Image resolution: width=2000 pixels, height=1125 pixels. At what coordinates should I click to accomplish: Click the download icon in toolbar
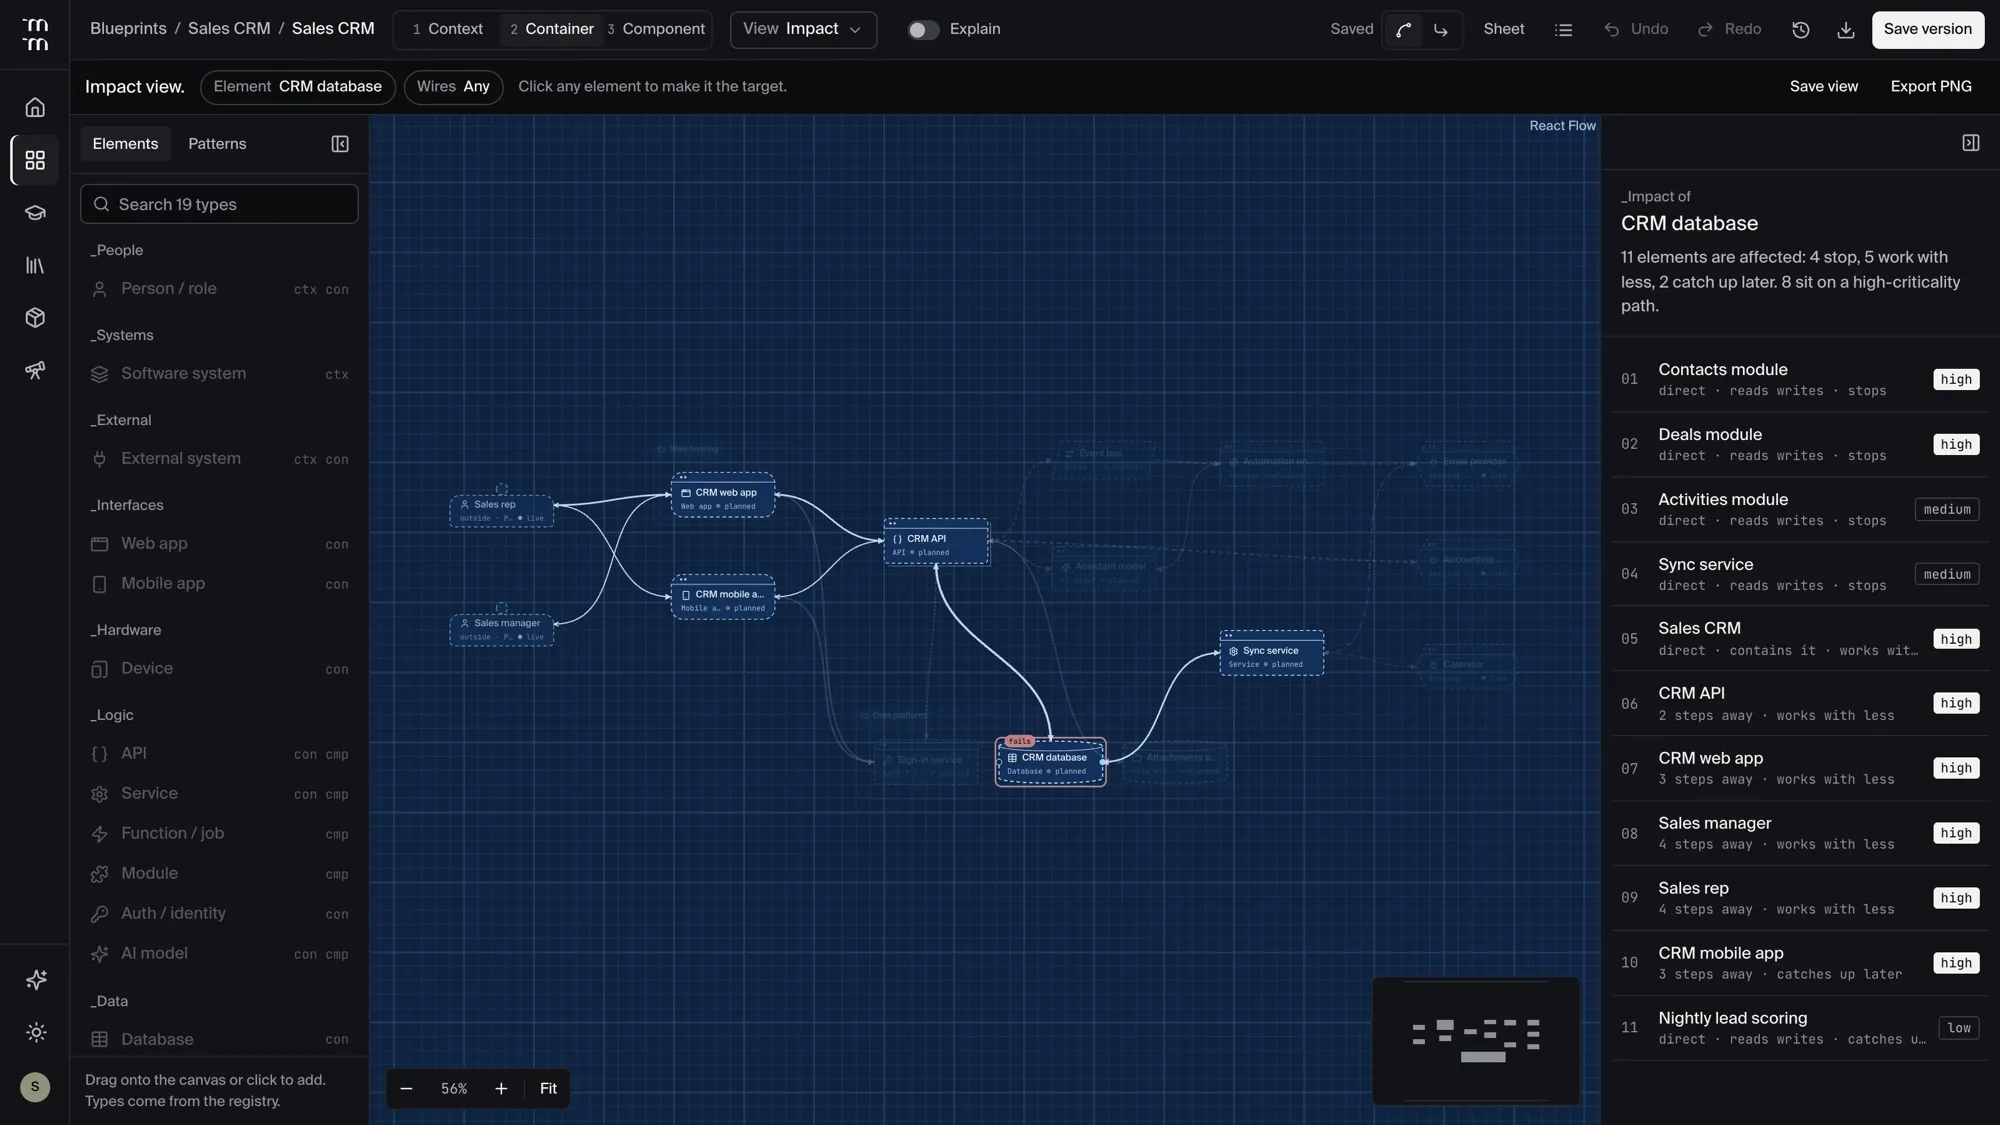1846,30
